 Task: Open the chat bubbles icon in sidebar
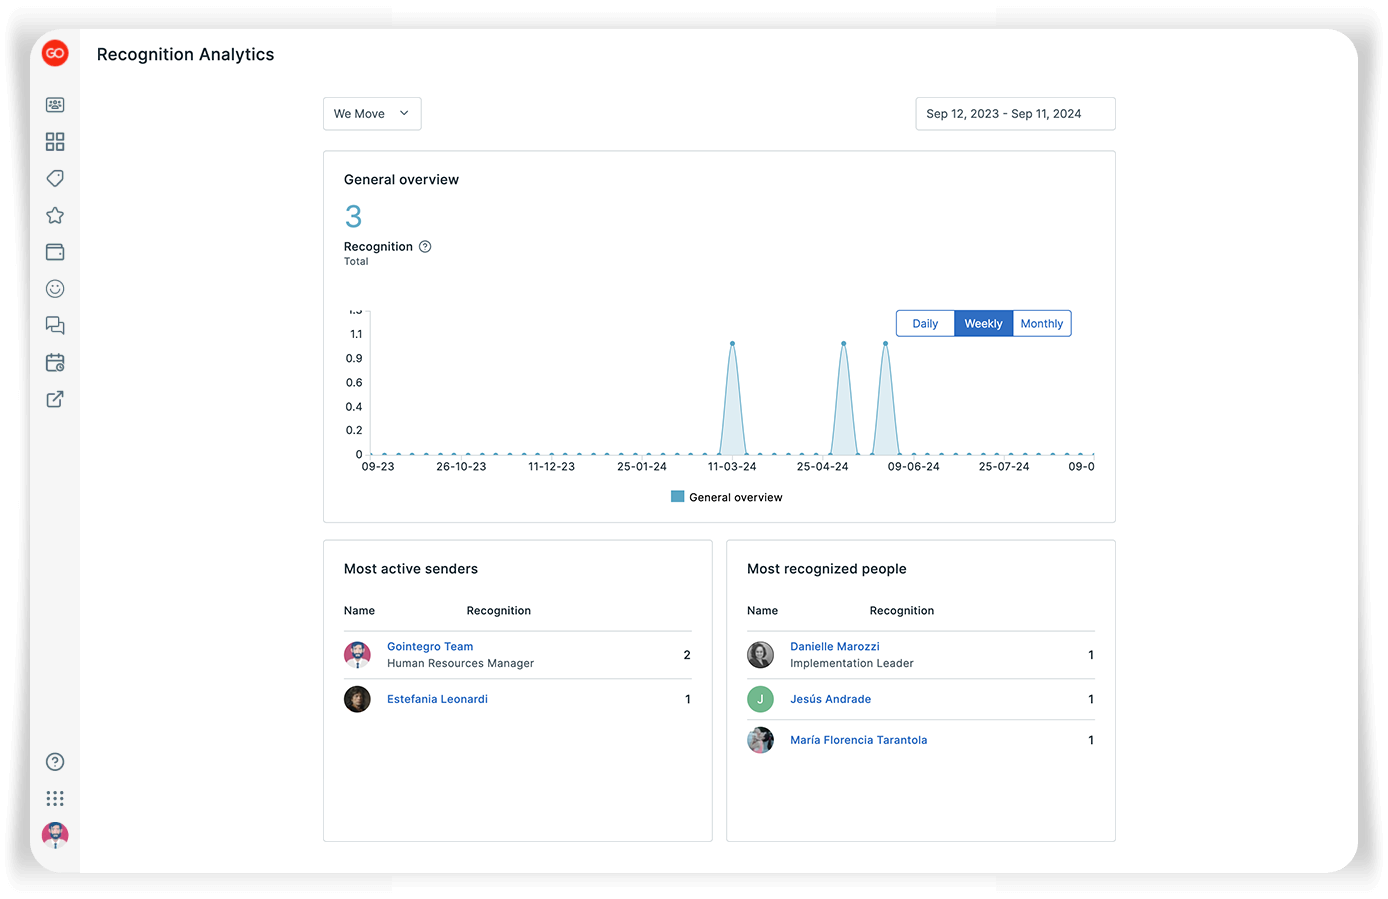[x=55, y=325]
